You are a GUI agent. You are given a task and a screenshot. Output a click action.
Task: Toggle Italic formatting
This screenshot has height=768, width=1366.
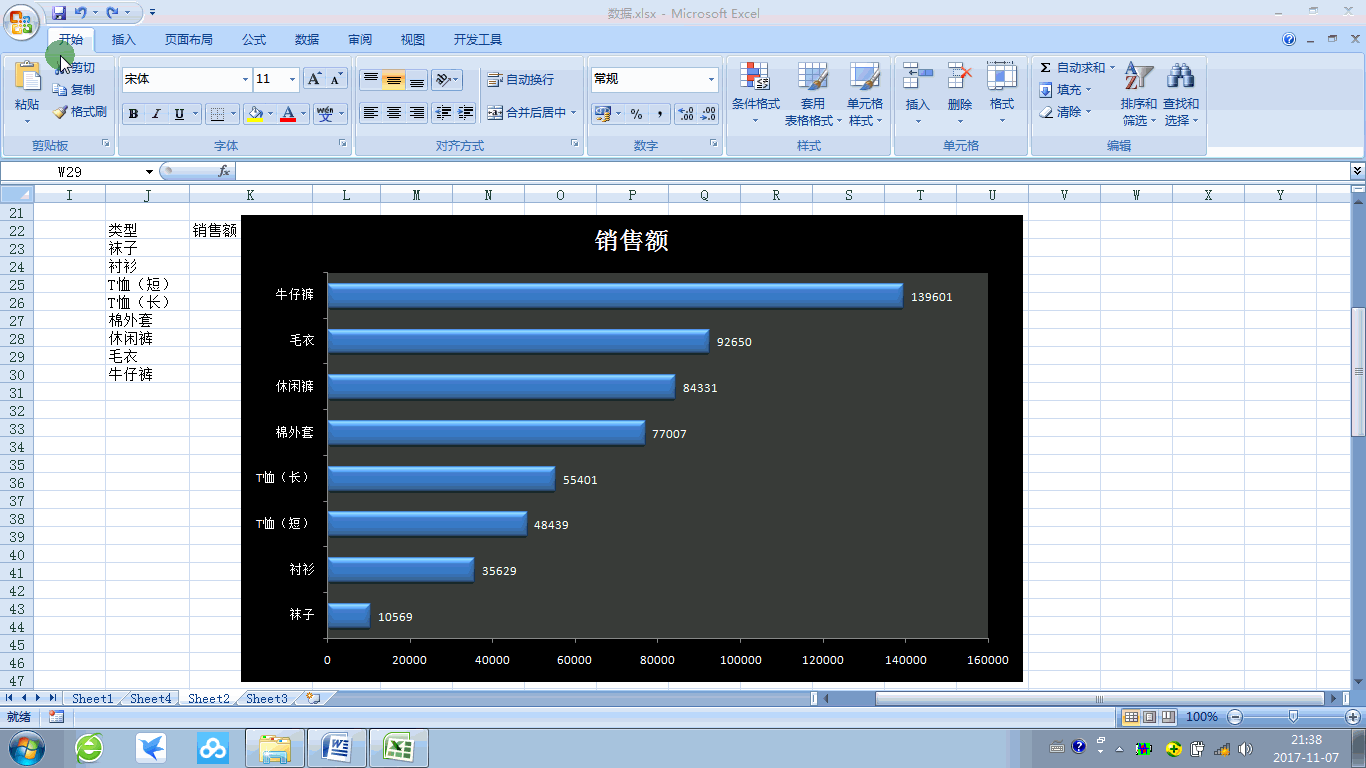tap(156, 114)
